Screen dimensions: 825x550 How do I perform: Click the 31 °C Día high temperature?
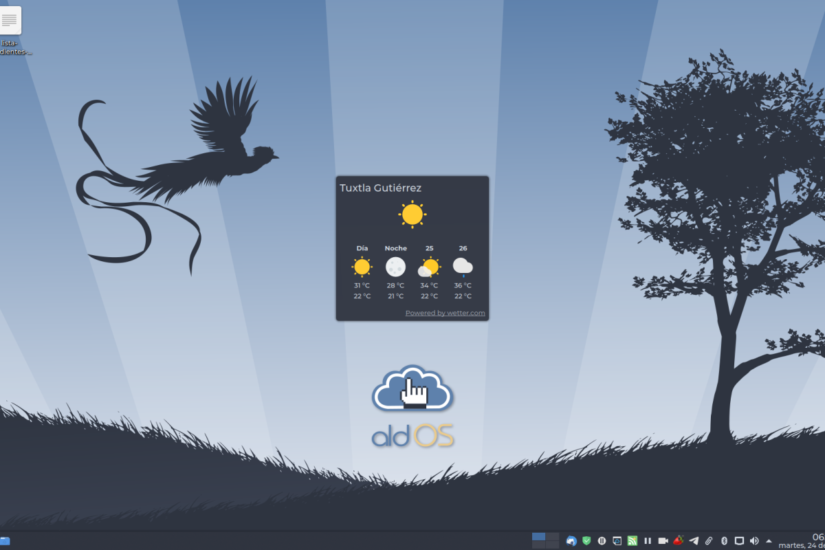pos(362,285)
